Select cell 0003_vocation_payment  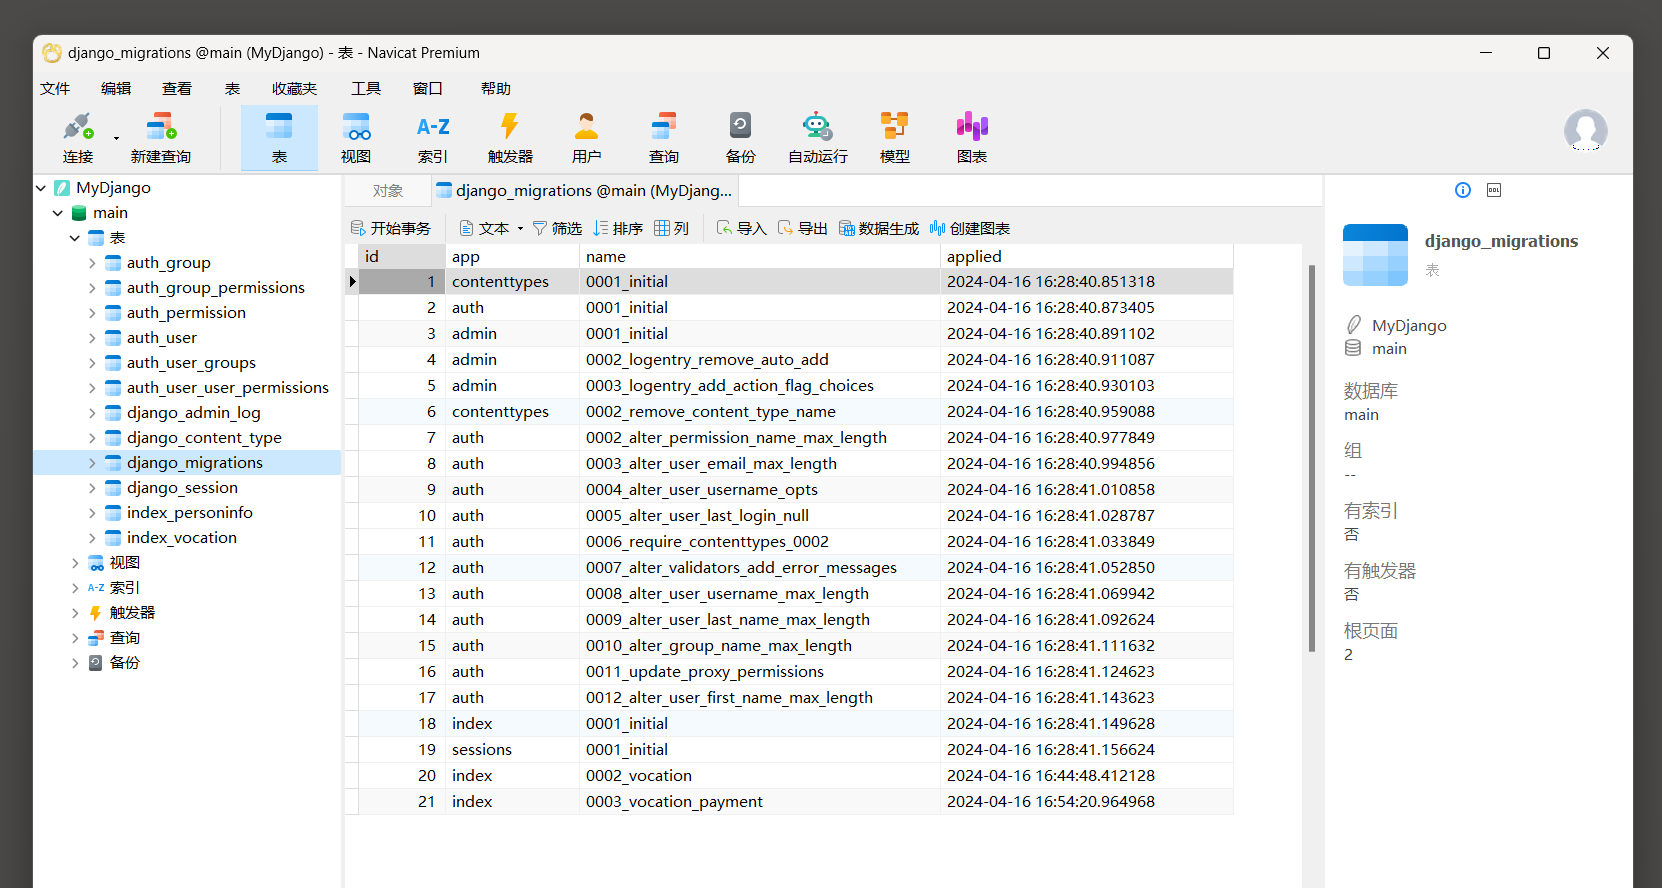(x=760, y=802)
